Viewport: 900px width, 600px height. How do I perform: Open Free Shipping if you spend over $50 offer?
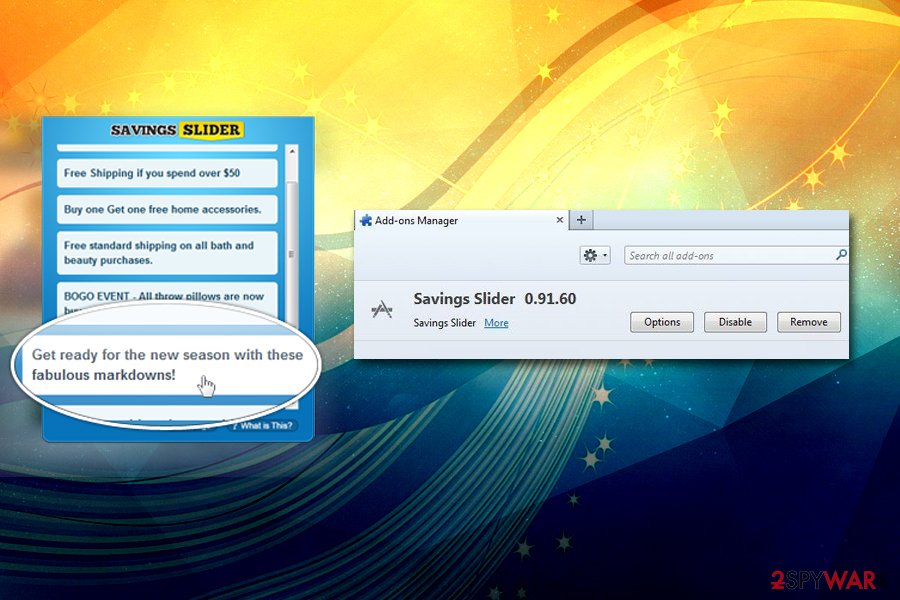click(x=167, y=173)
